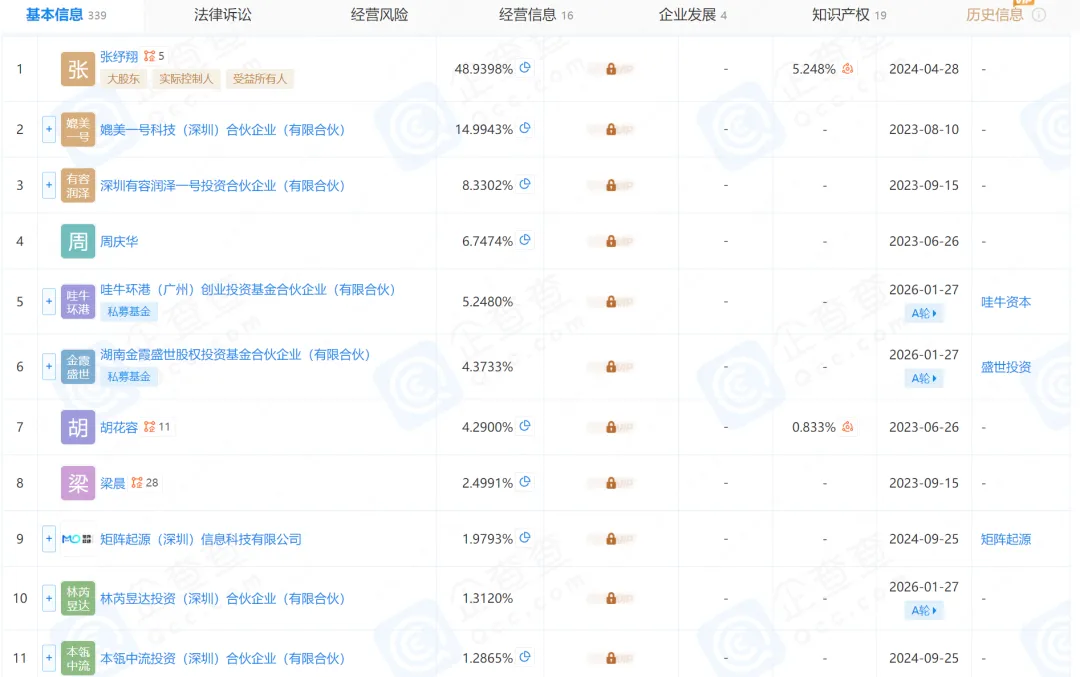Viewport: 1080px width, 677px height.
Task: Expand the 本瓴中流投资 row
Action: (x=49, y=658)
